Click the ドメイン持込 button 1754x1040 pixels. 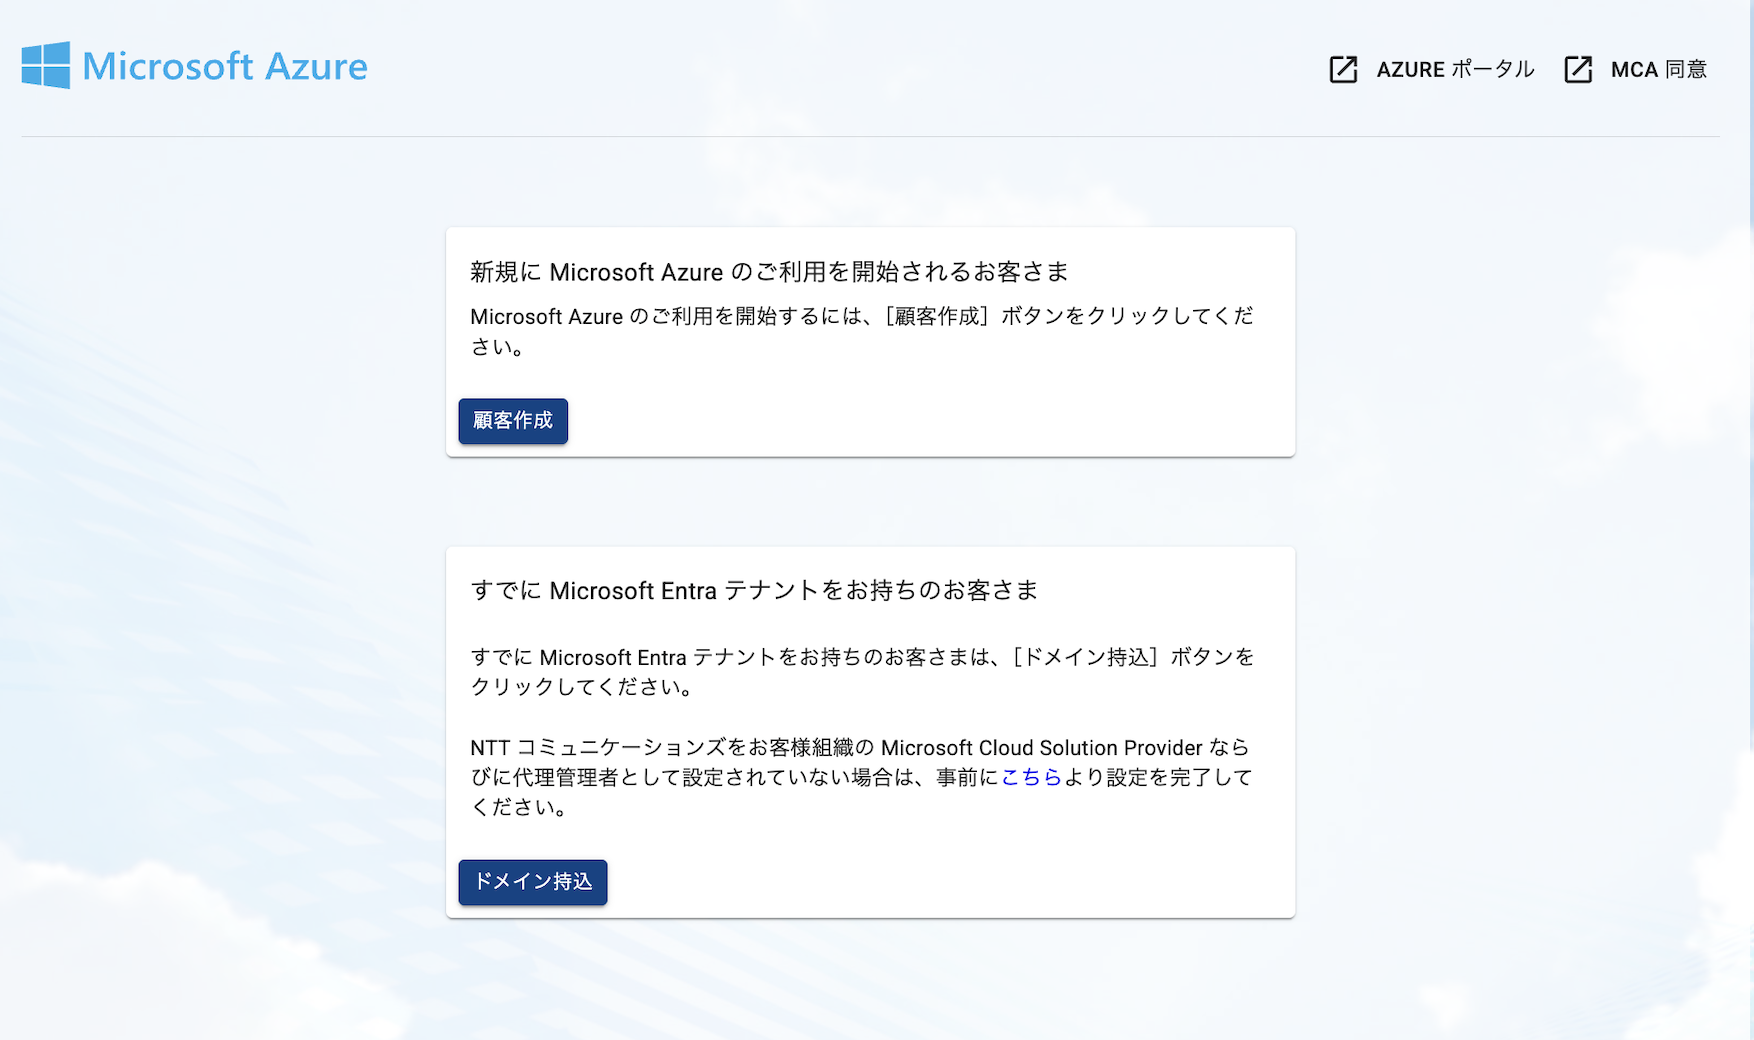coord(533,882)
